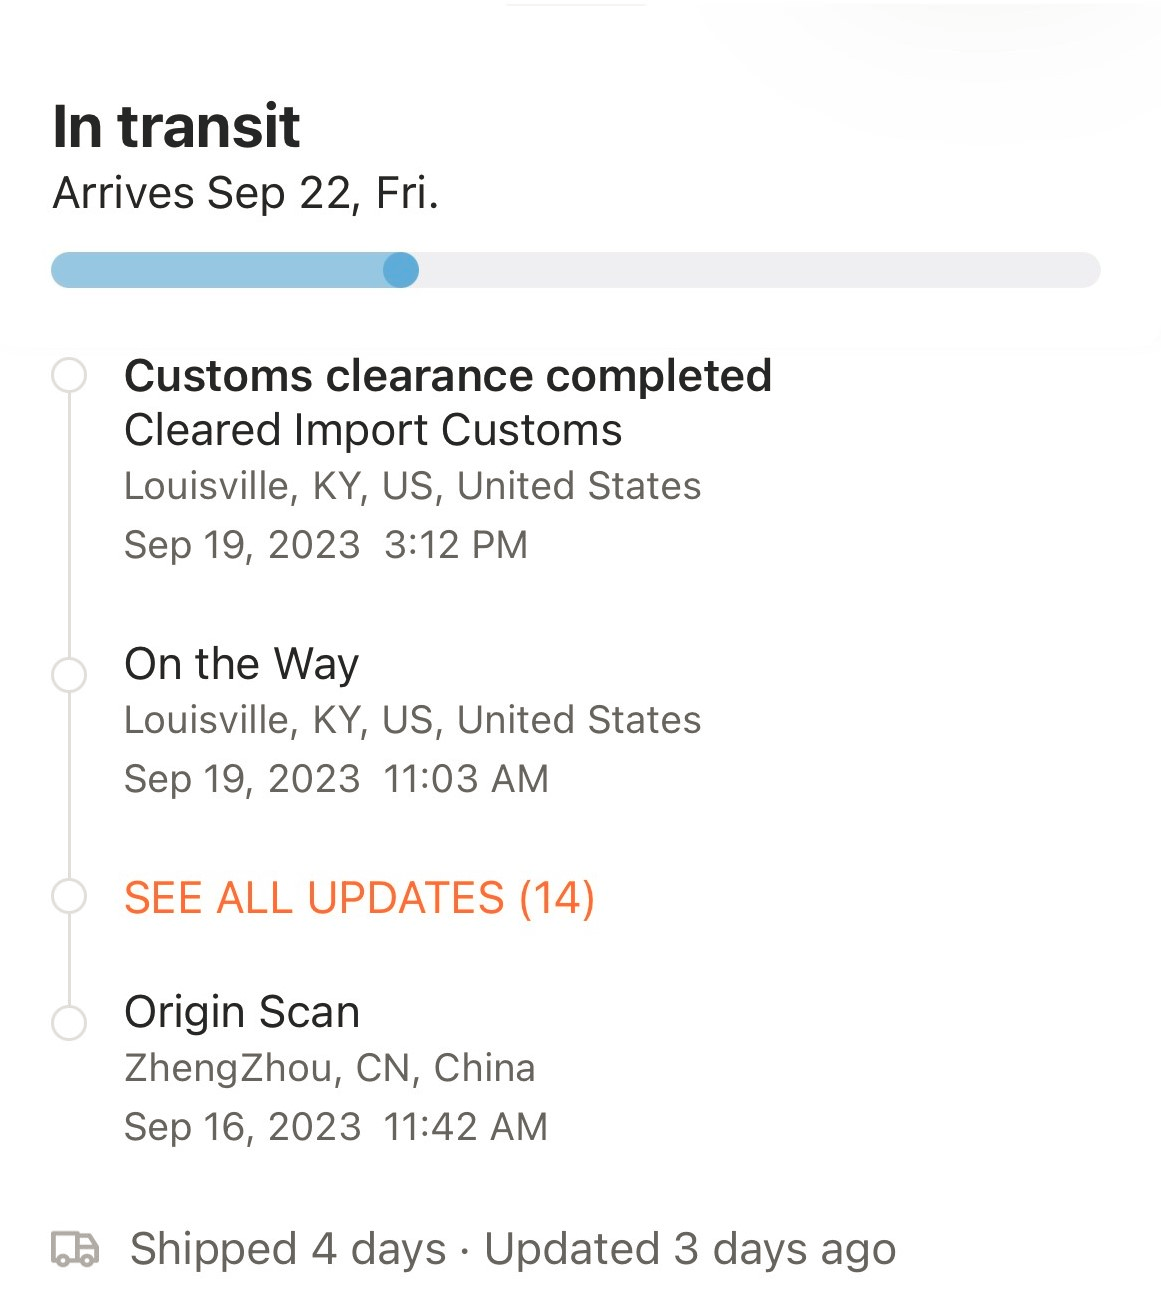Select the Origin Scan timeline circle
Screen dimensions: 1161x1312
point(69,1022)
